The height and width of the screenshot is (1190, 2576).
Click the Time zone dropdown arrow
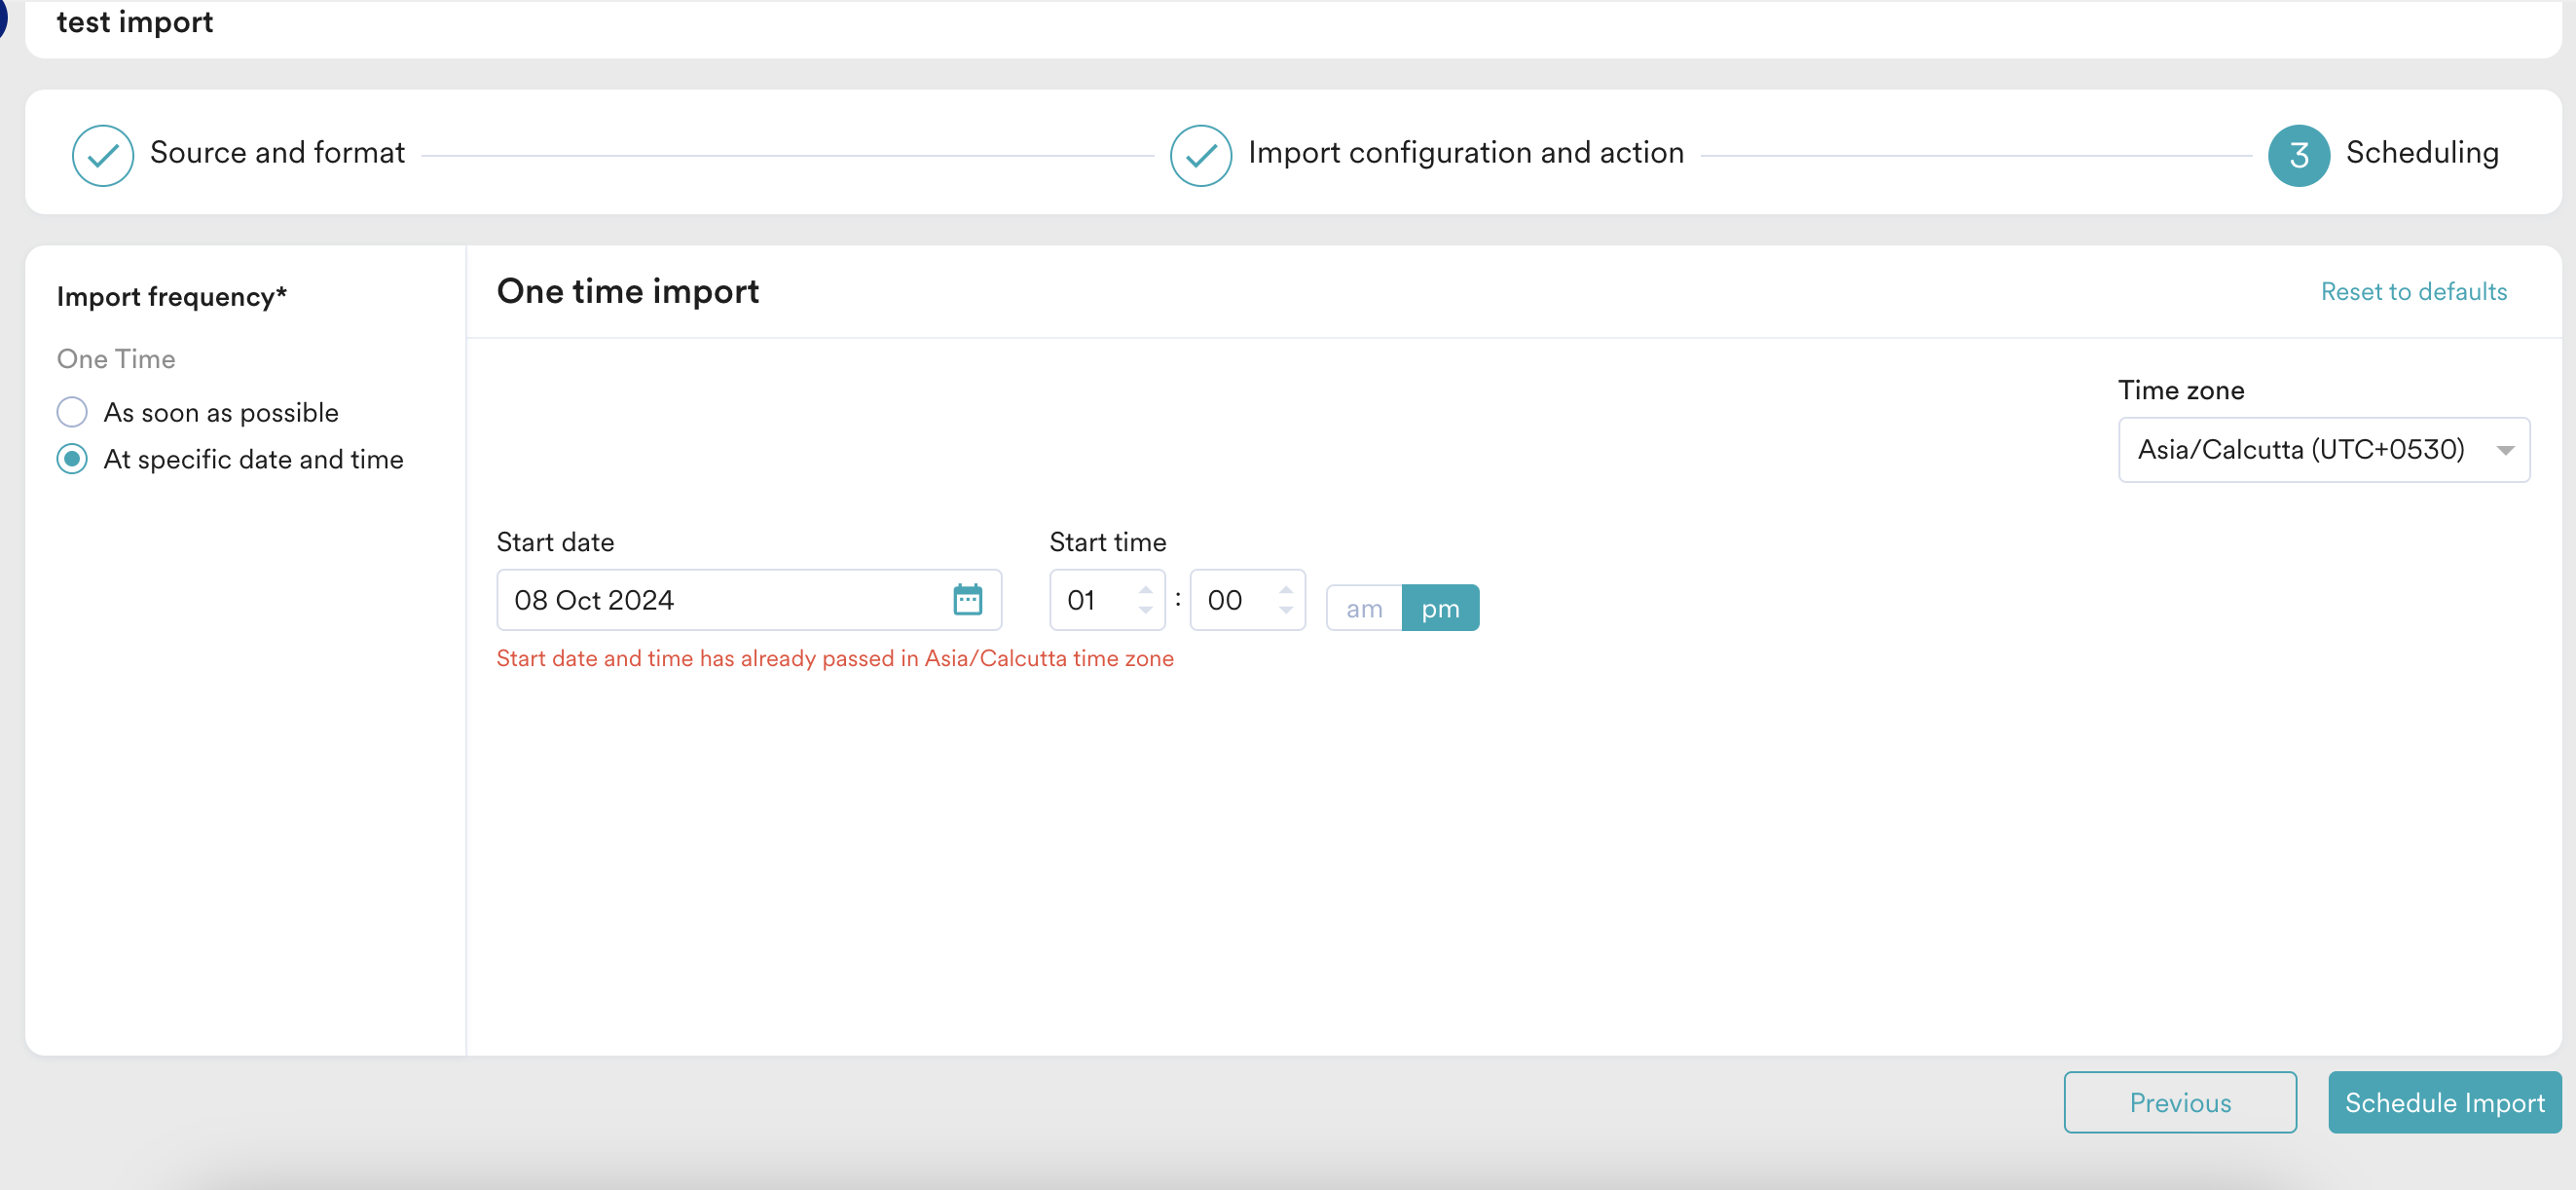[2505, 450]
